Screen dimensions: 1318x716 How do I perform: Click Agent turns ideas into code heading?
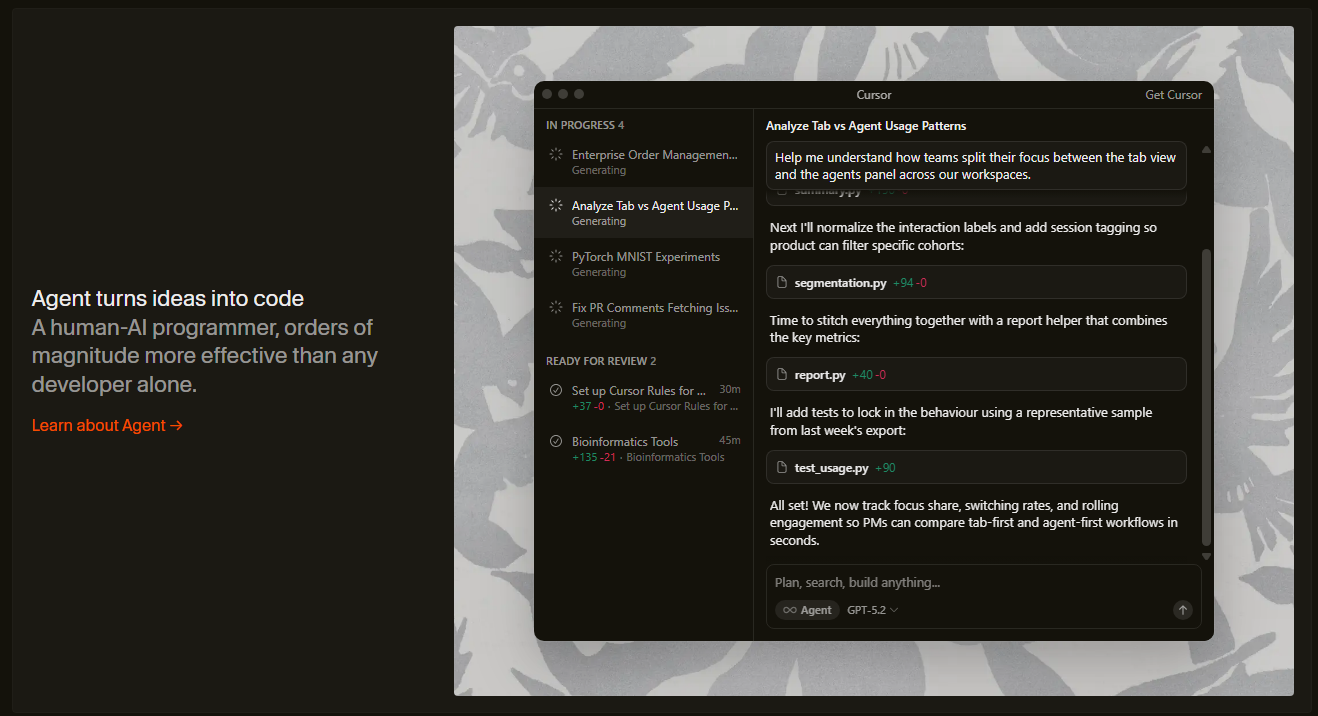168,298
